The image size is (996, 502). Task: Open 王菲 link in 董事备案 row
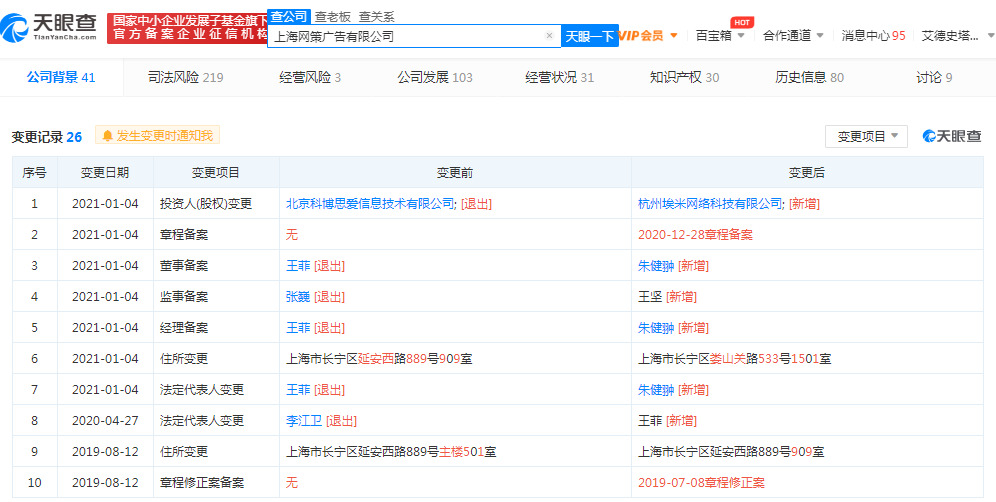click(x=298, y=266)
